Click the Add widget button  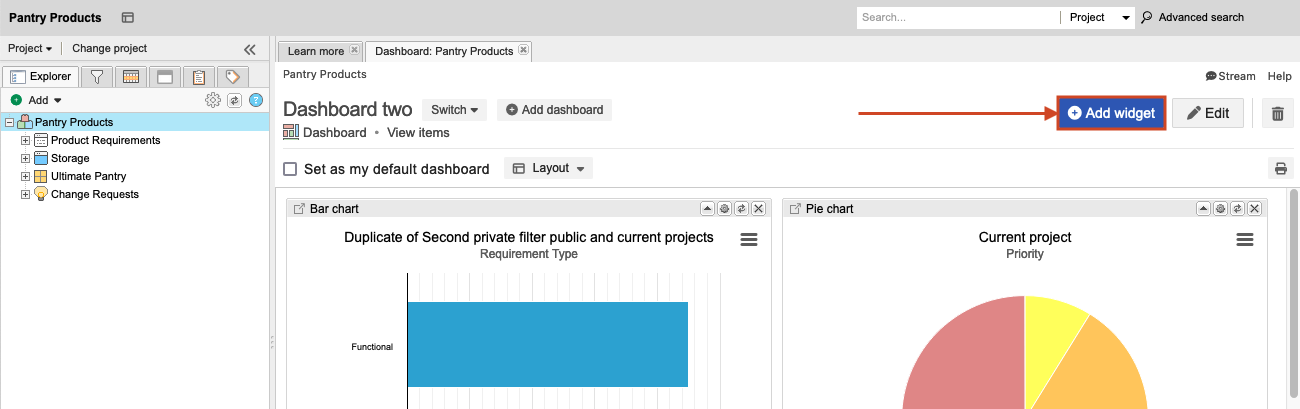[x=1111, y=113]
